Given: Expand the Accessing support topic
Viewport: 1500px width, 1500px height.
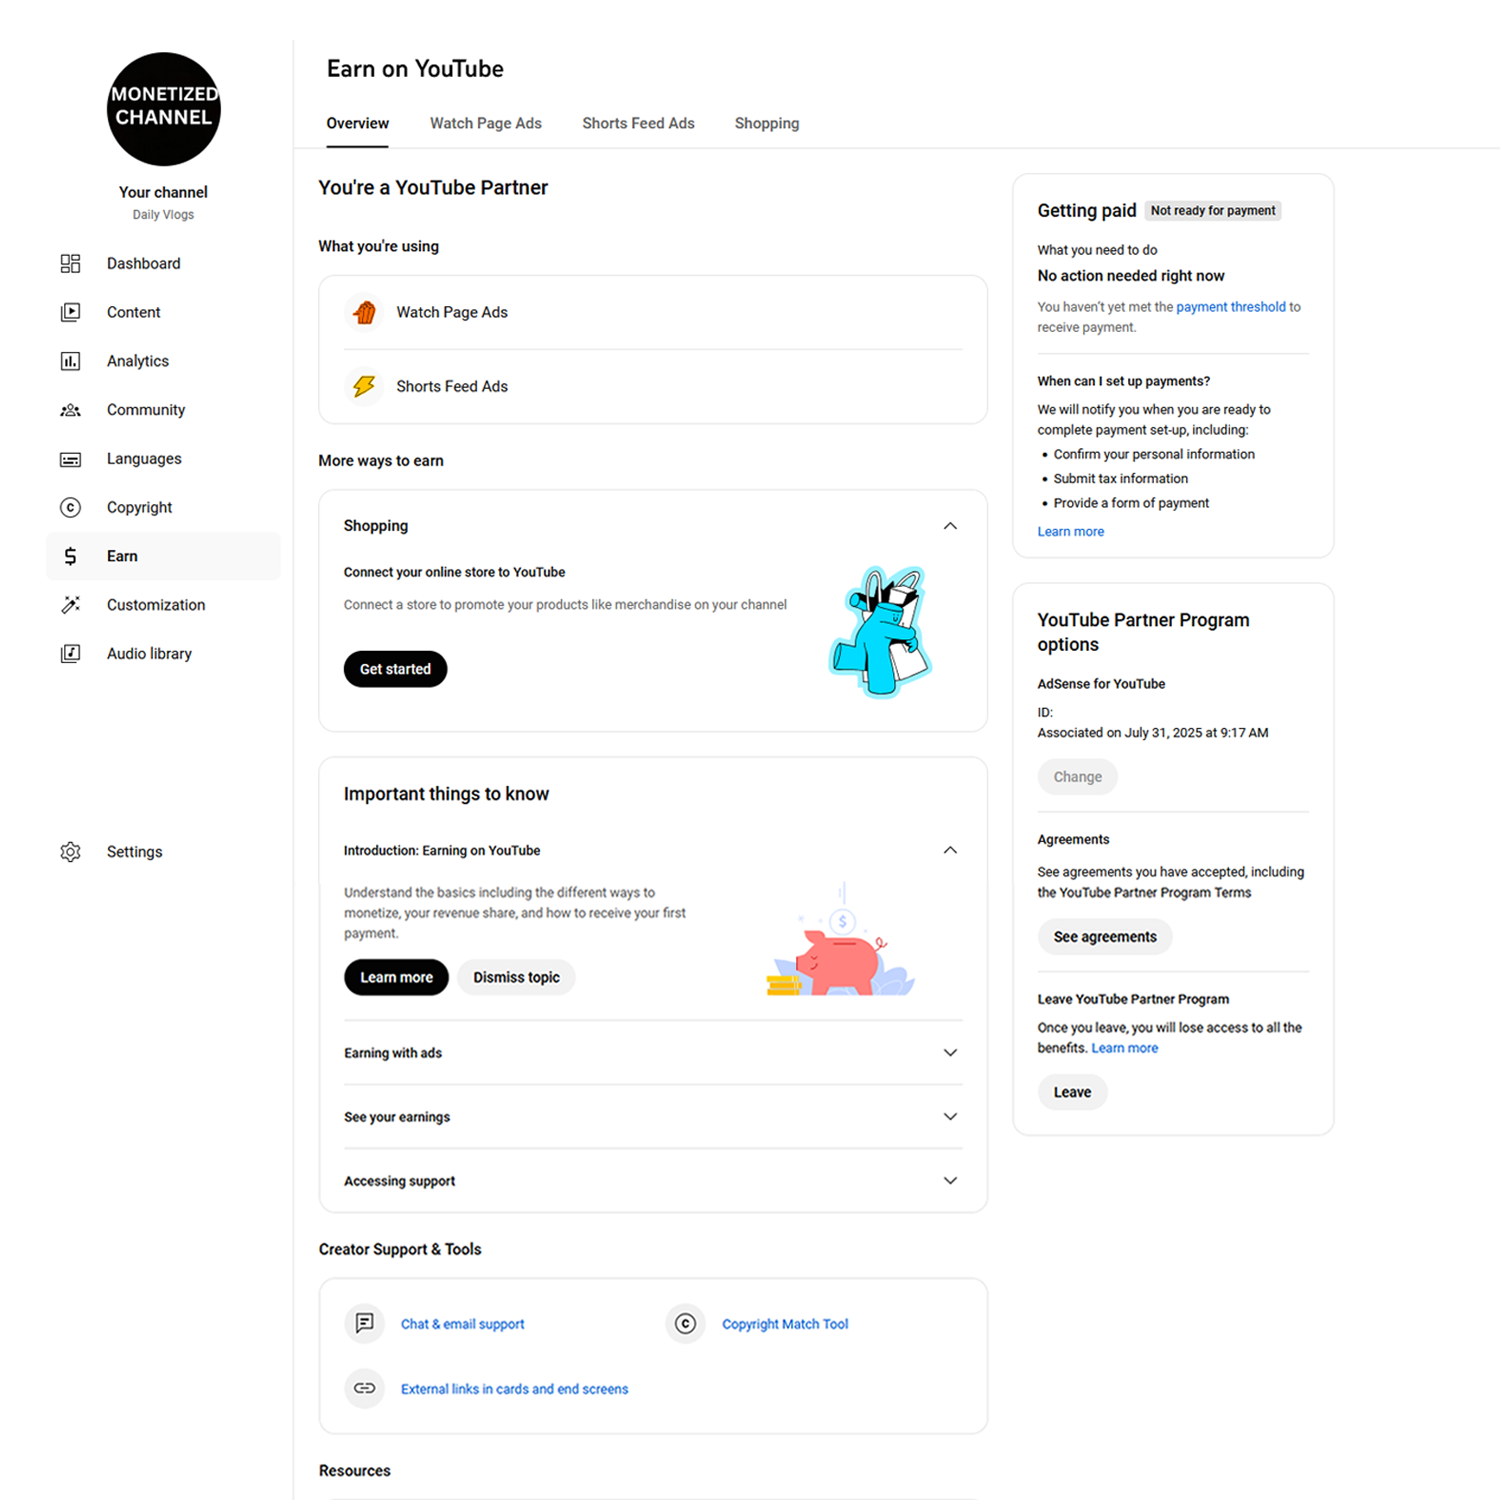Looking at the screenshot, I should coord(950,1181).
